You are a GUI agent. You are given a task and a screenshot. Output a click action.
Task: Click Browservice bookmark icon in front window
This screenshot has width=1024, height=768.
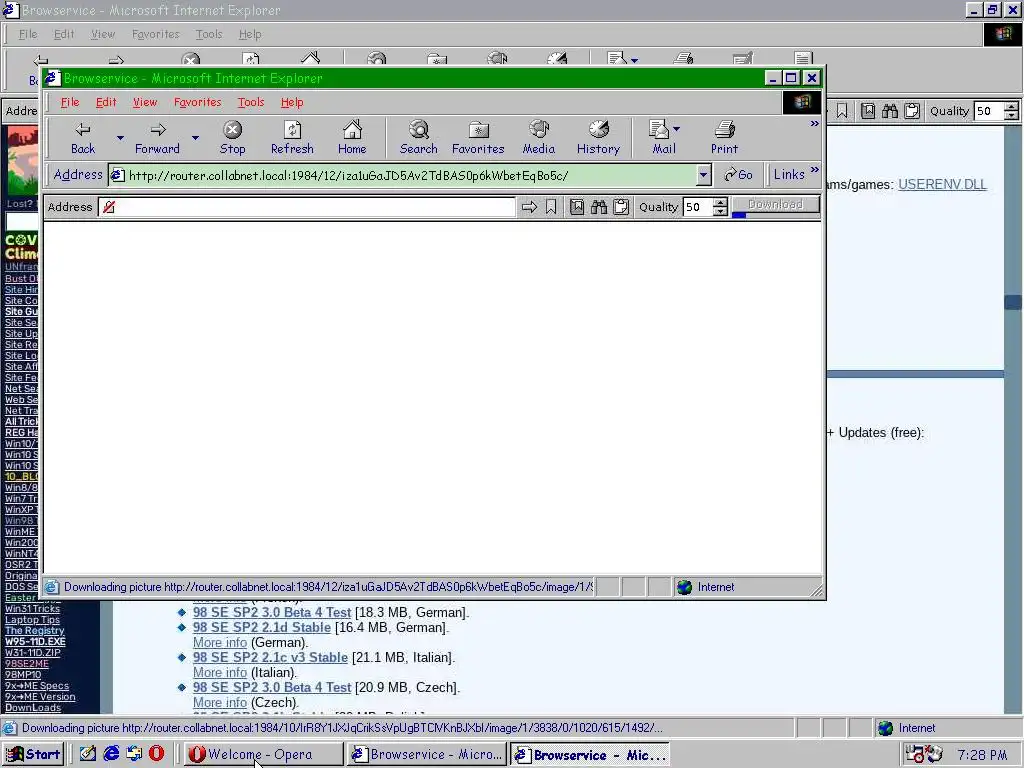click(x=551, y=207)
